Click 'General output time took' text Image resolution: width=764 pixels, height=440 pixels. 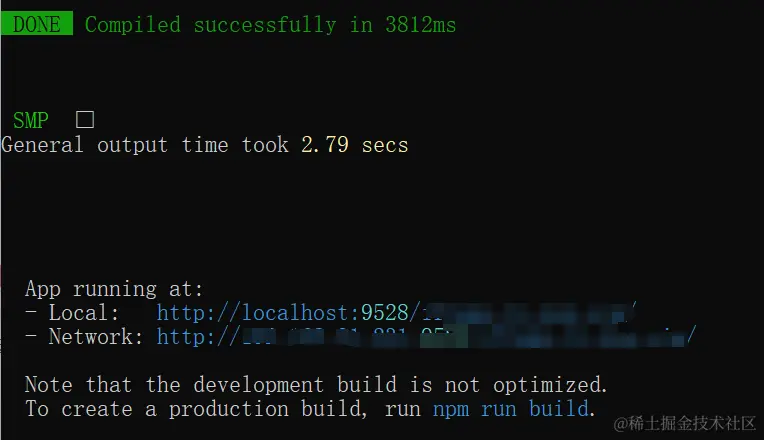pyautogui.click(x=145, y=145)
